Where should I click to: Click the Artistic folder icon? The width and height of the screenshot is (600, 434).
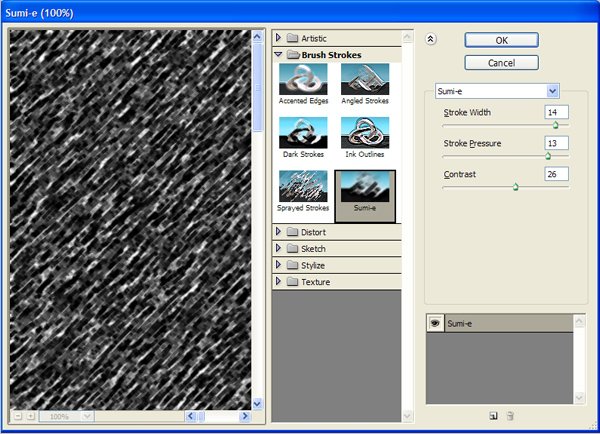292,38
